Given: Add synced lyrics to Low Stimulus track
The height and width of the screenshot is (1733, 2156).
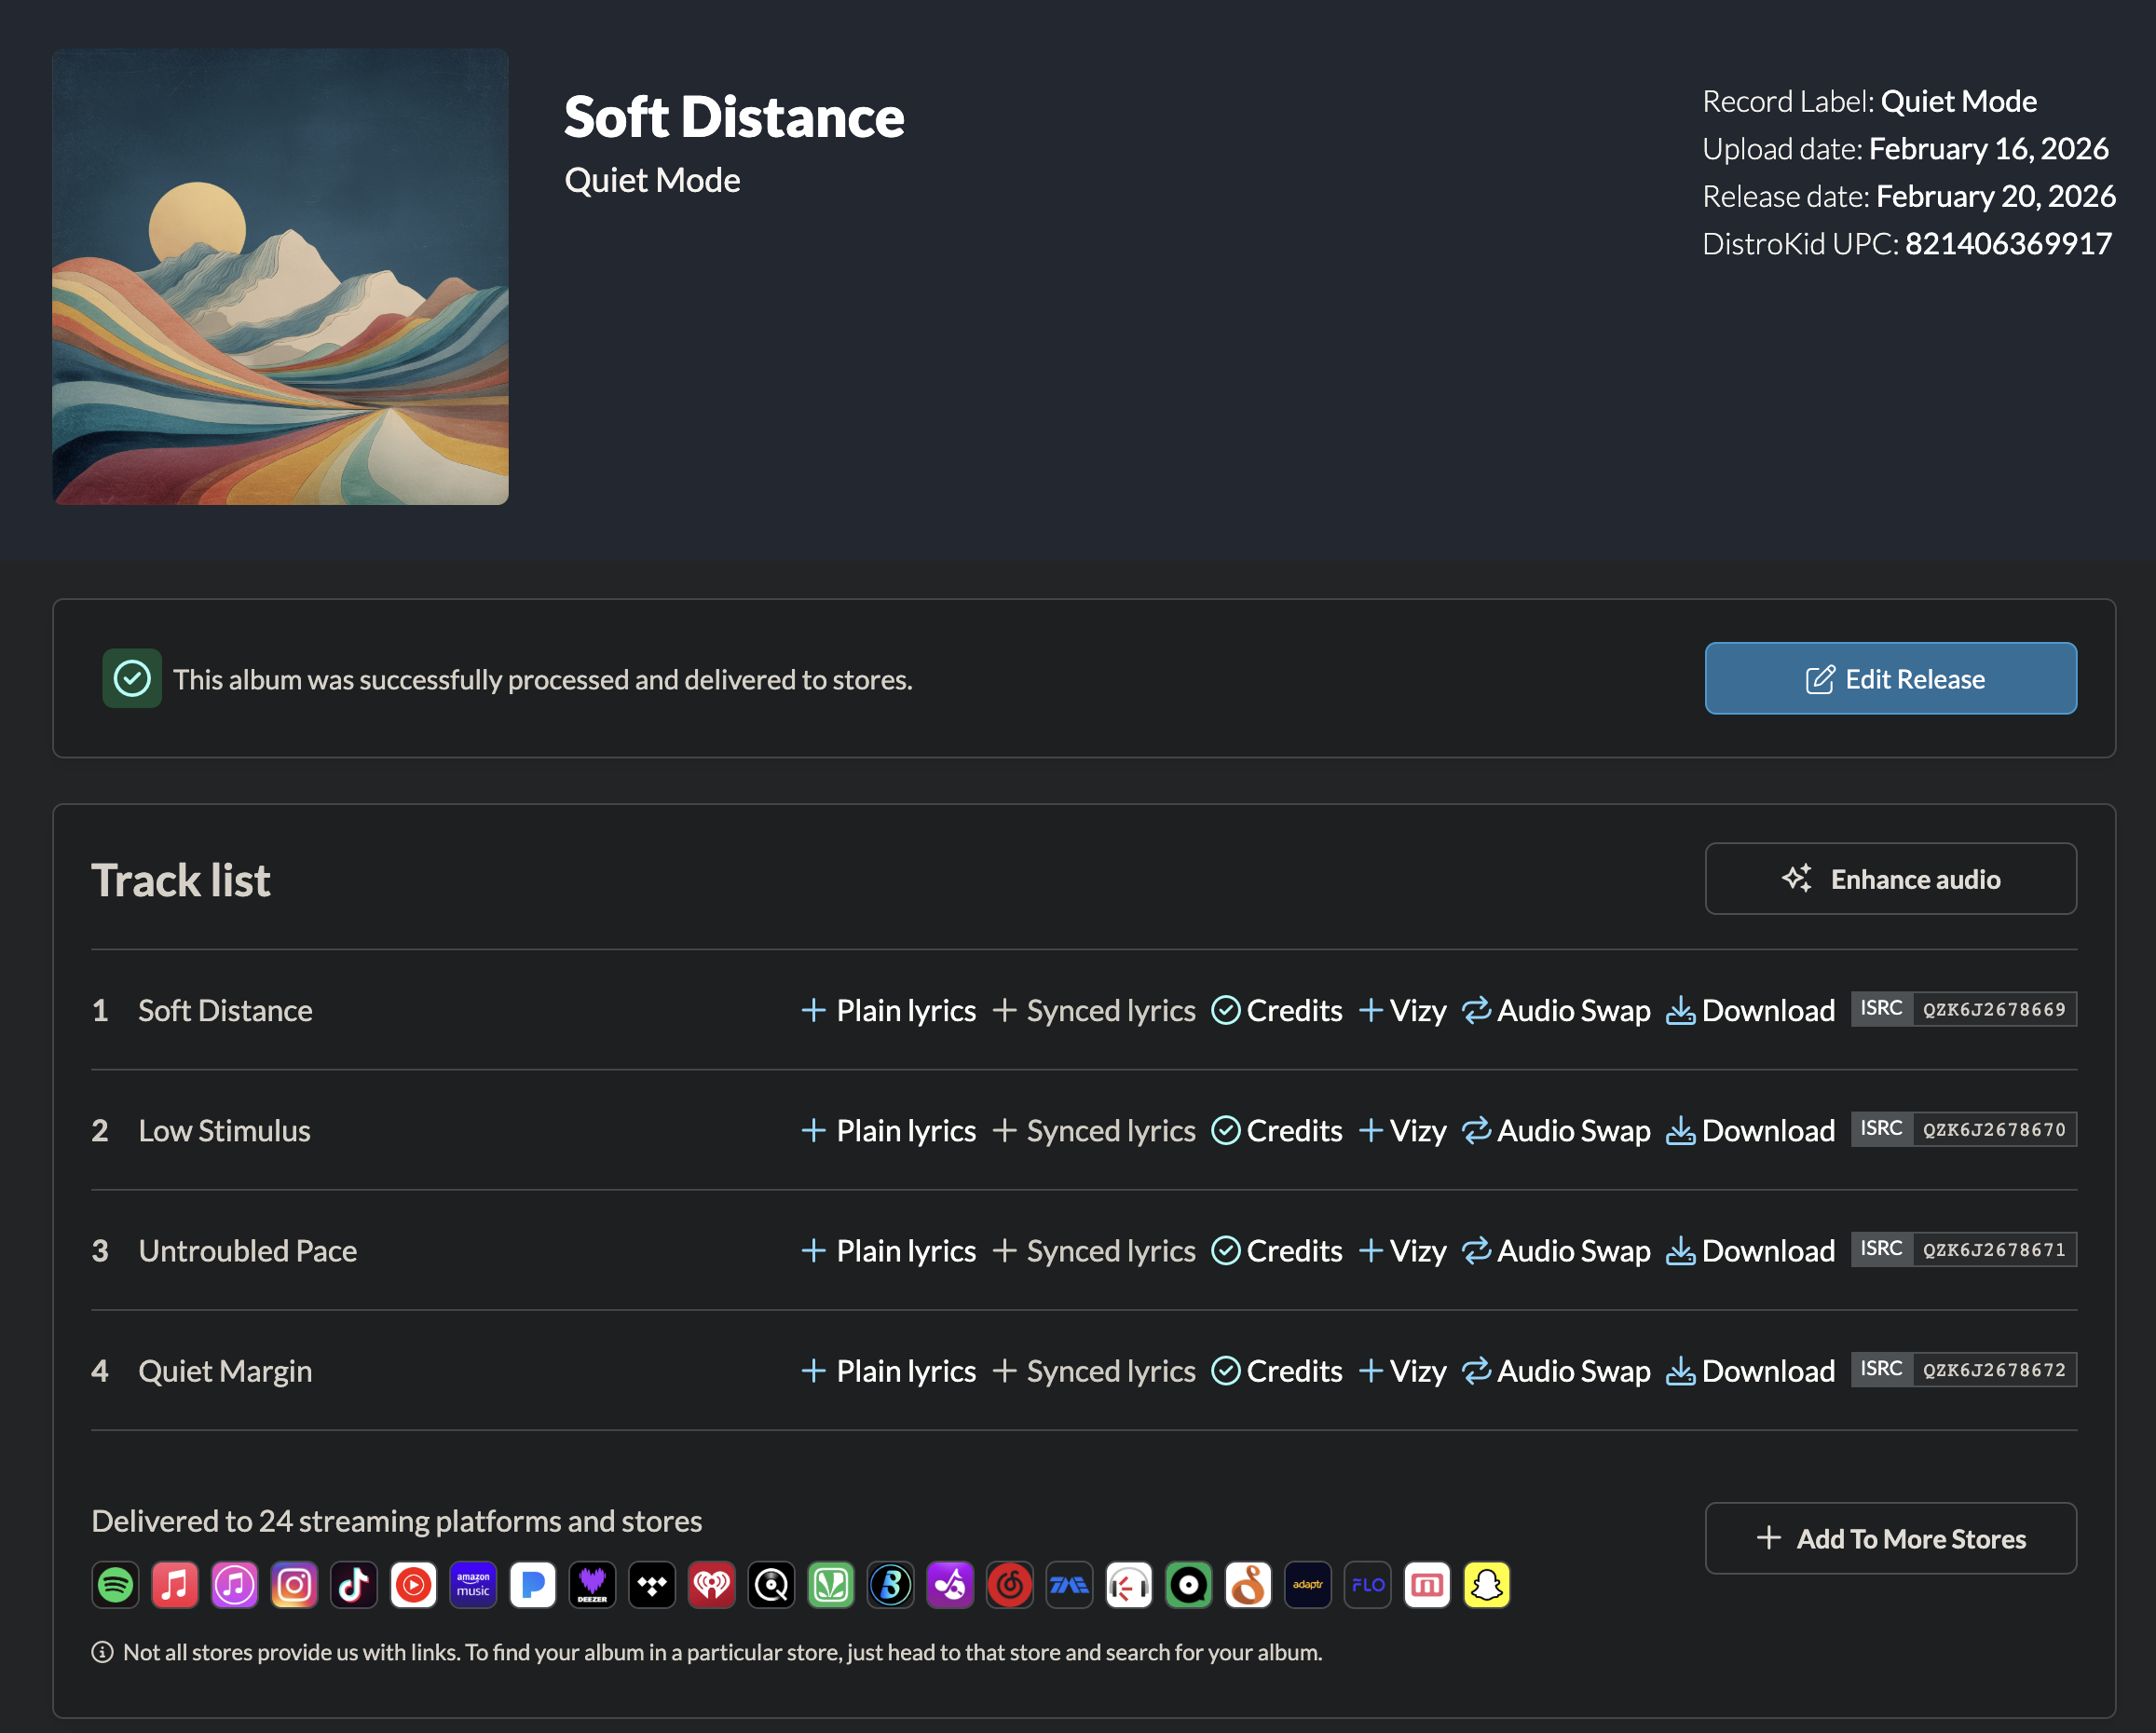Looking at the screenshot, I should (1094, 1130).
